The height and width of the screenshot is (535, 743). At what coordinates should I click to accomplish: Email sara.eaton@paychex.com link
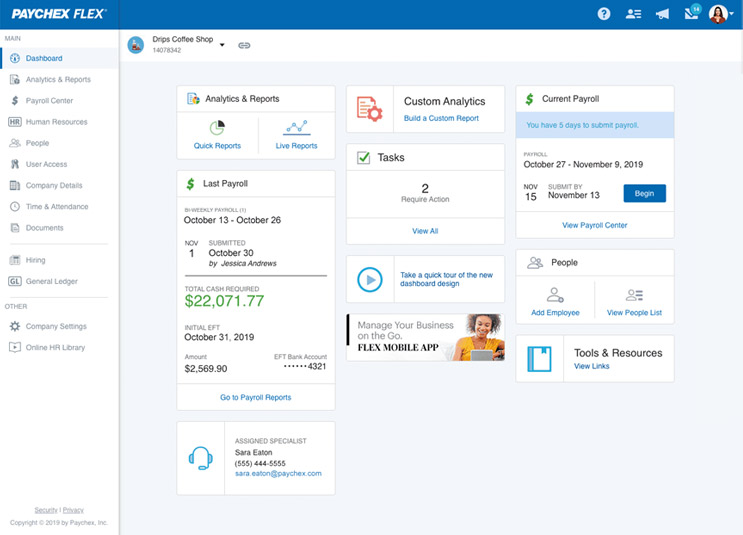click(278, 473)
